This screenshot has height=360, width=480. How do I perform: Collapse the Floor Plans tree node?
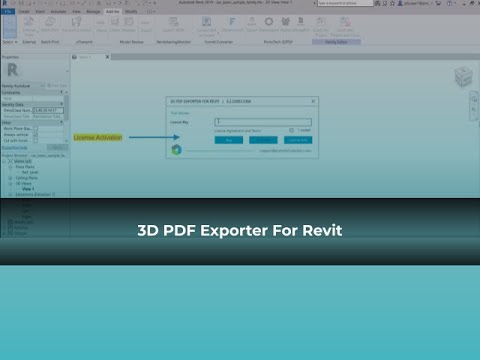[x=10, y=167]
